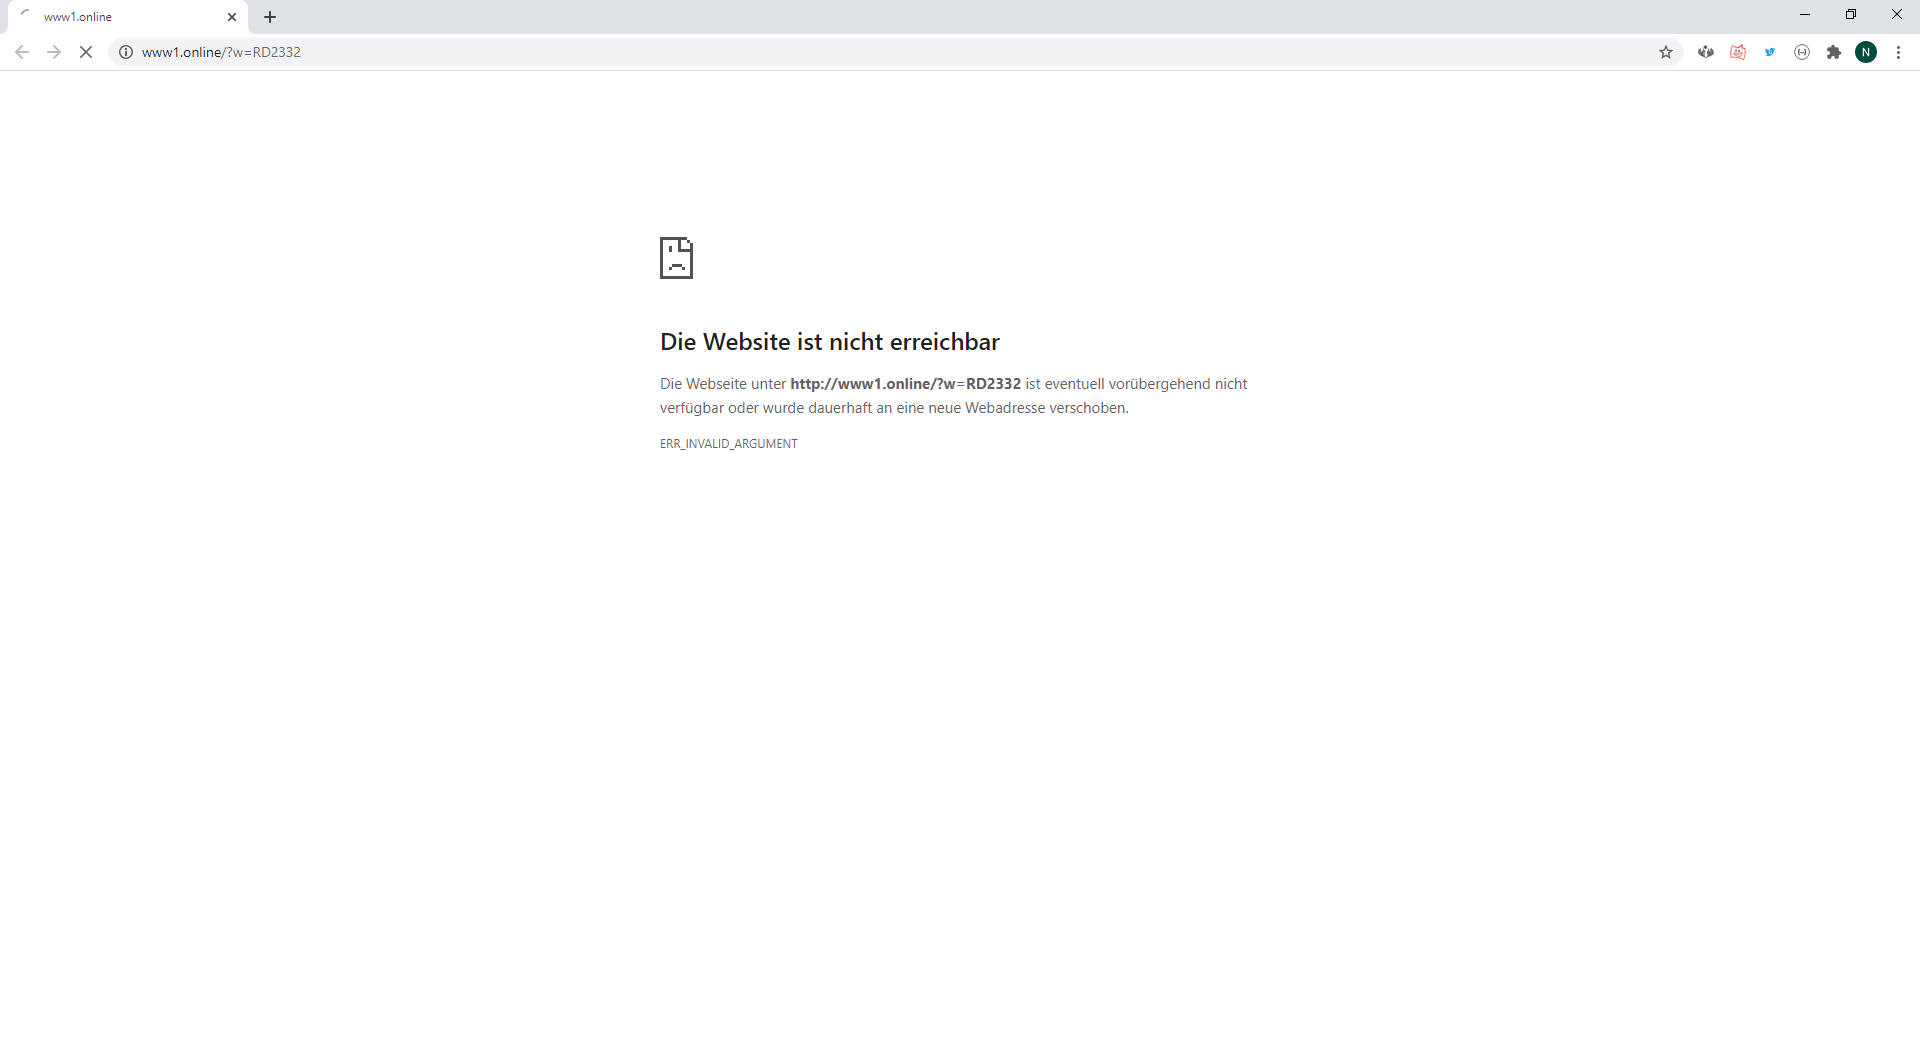The height and width of the screenshot is (1040, 1920).
Task: Click heading 'Die Website ist nicht erreichbar'
Action: click(830, 342)
